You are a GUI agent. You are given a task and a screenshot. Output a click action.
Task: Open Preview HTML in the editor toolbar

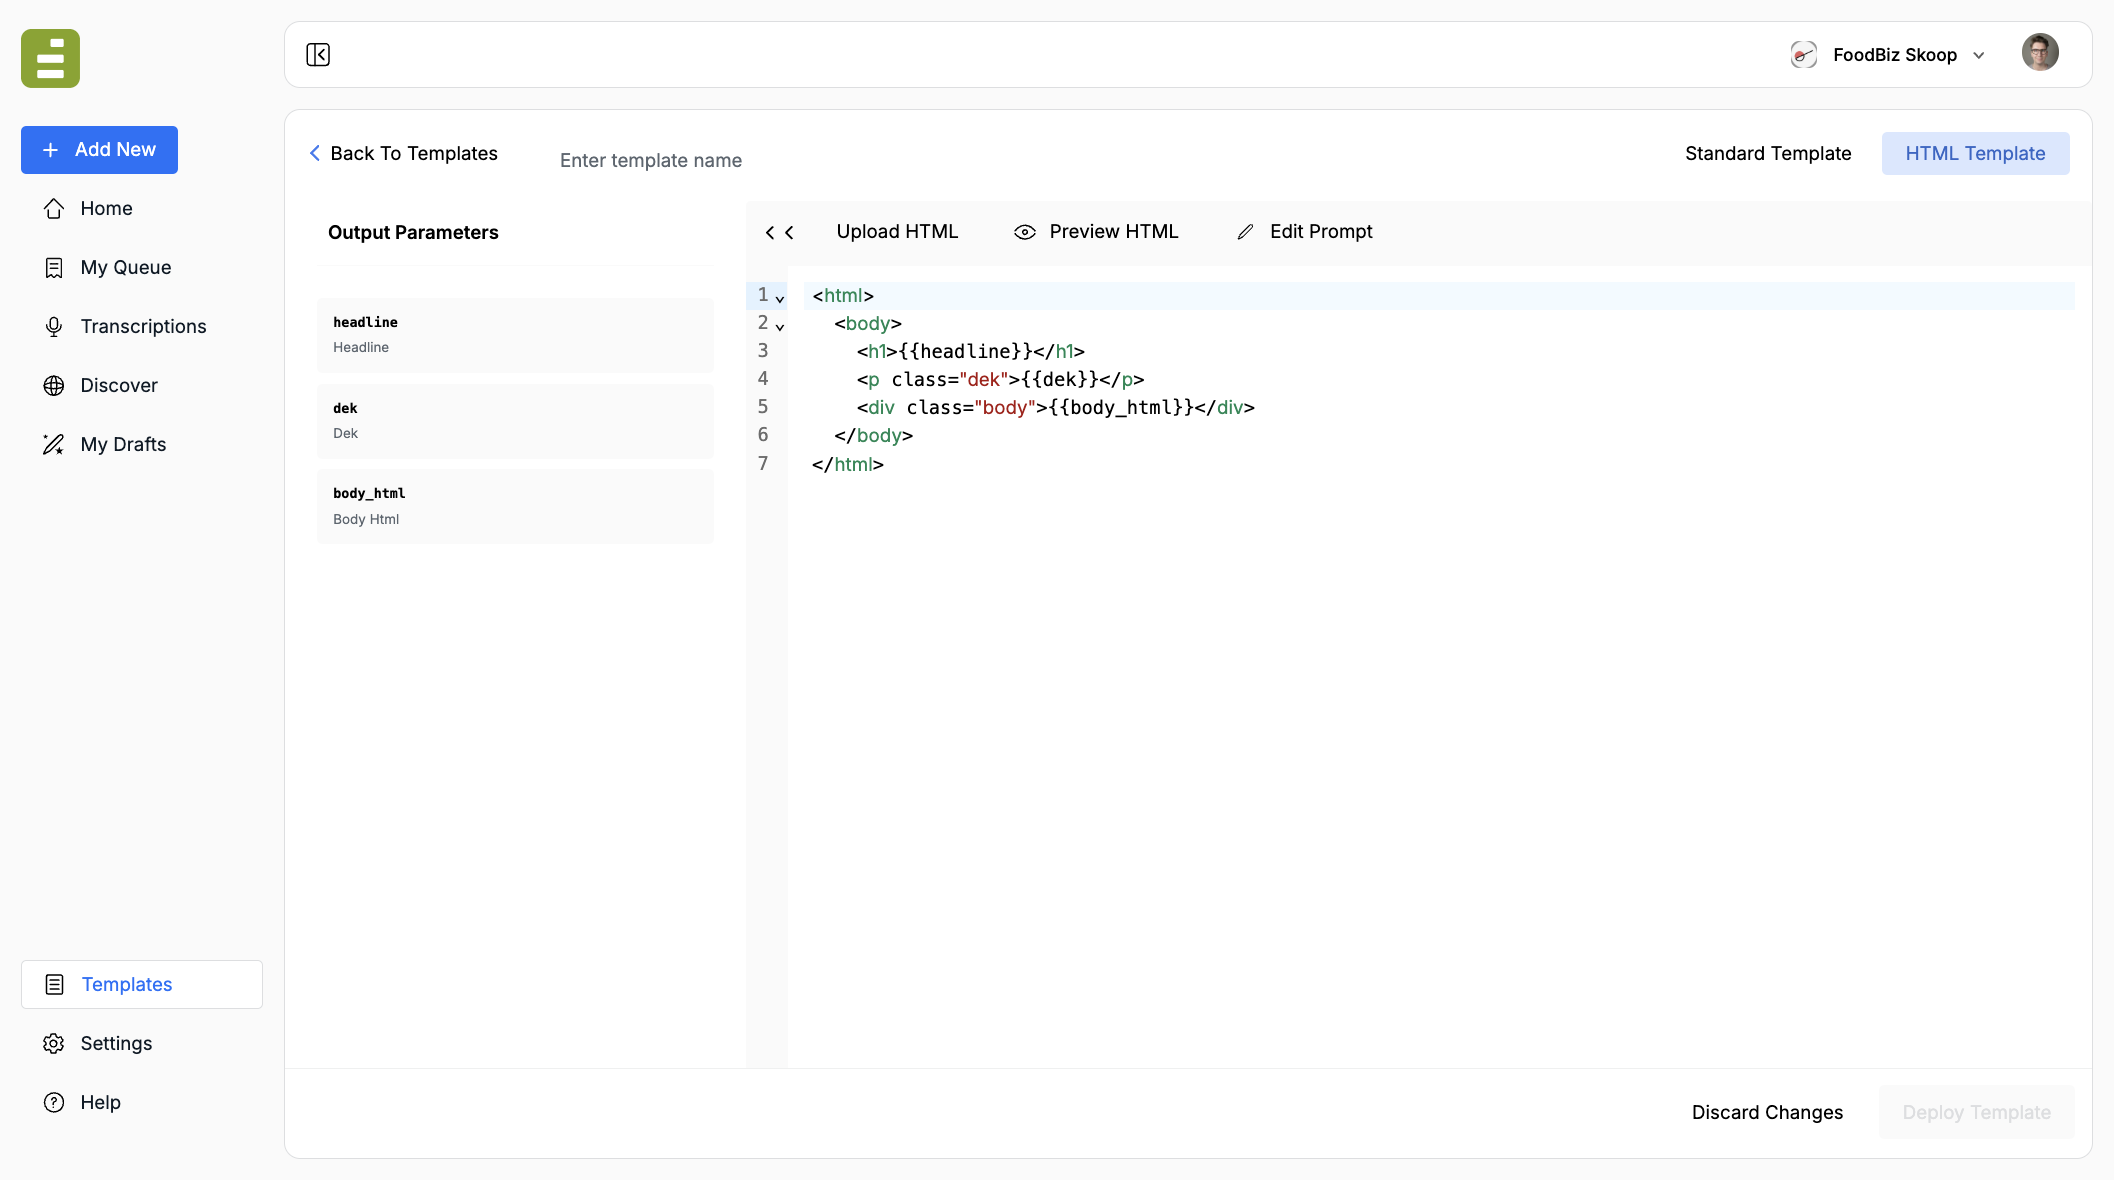click(1096, 232)
